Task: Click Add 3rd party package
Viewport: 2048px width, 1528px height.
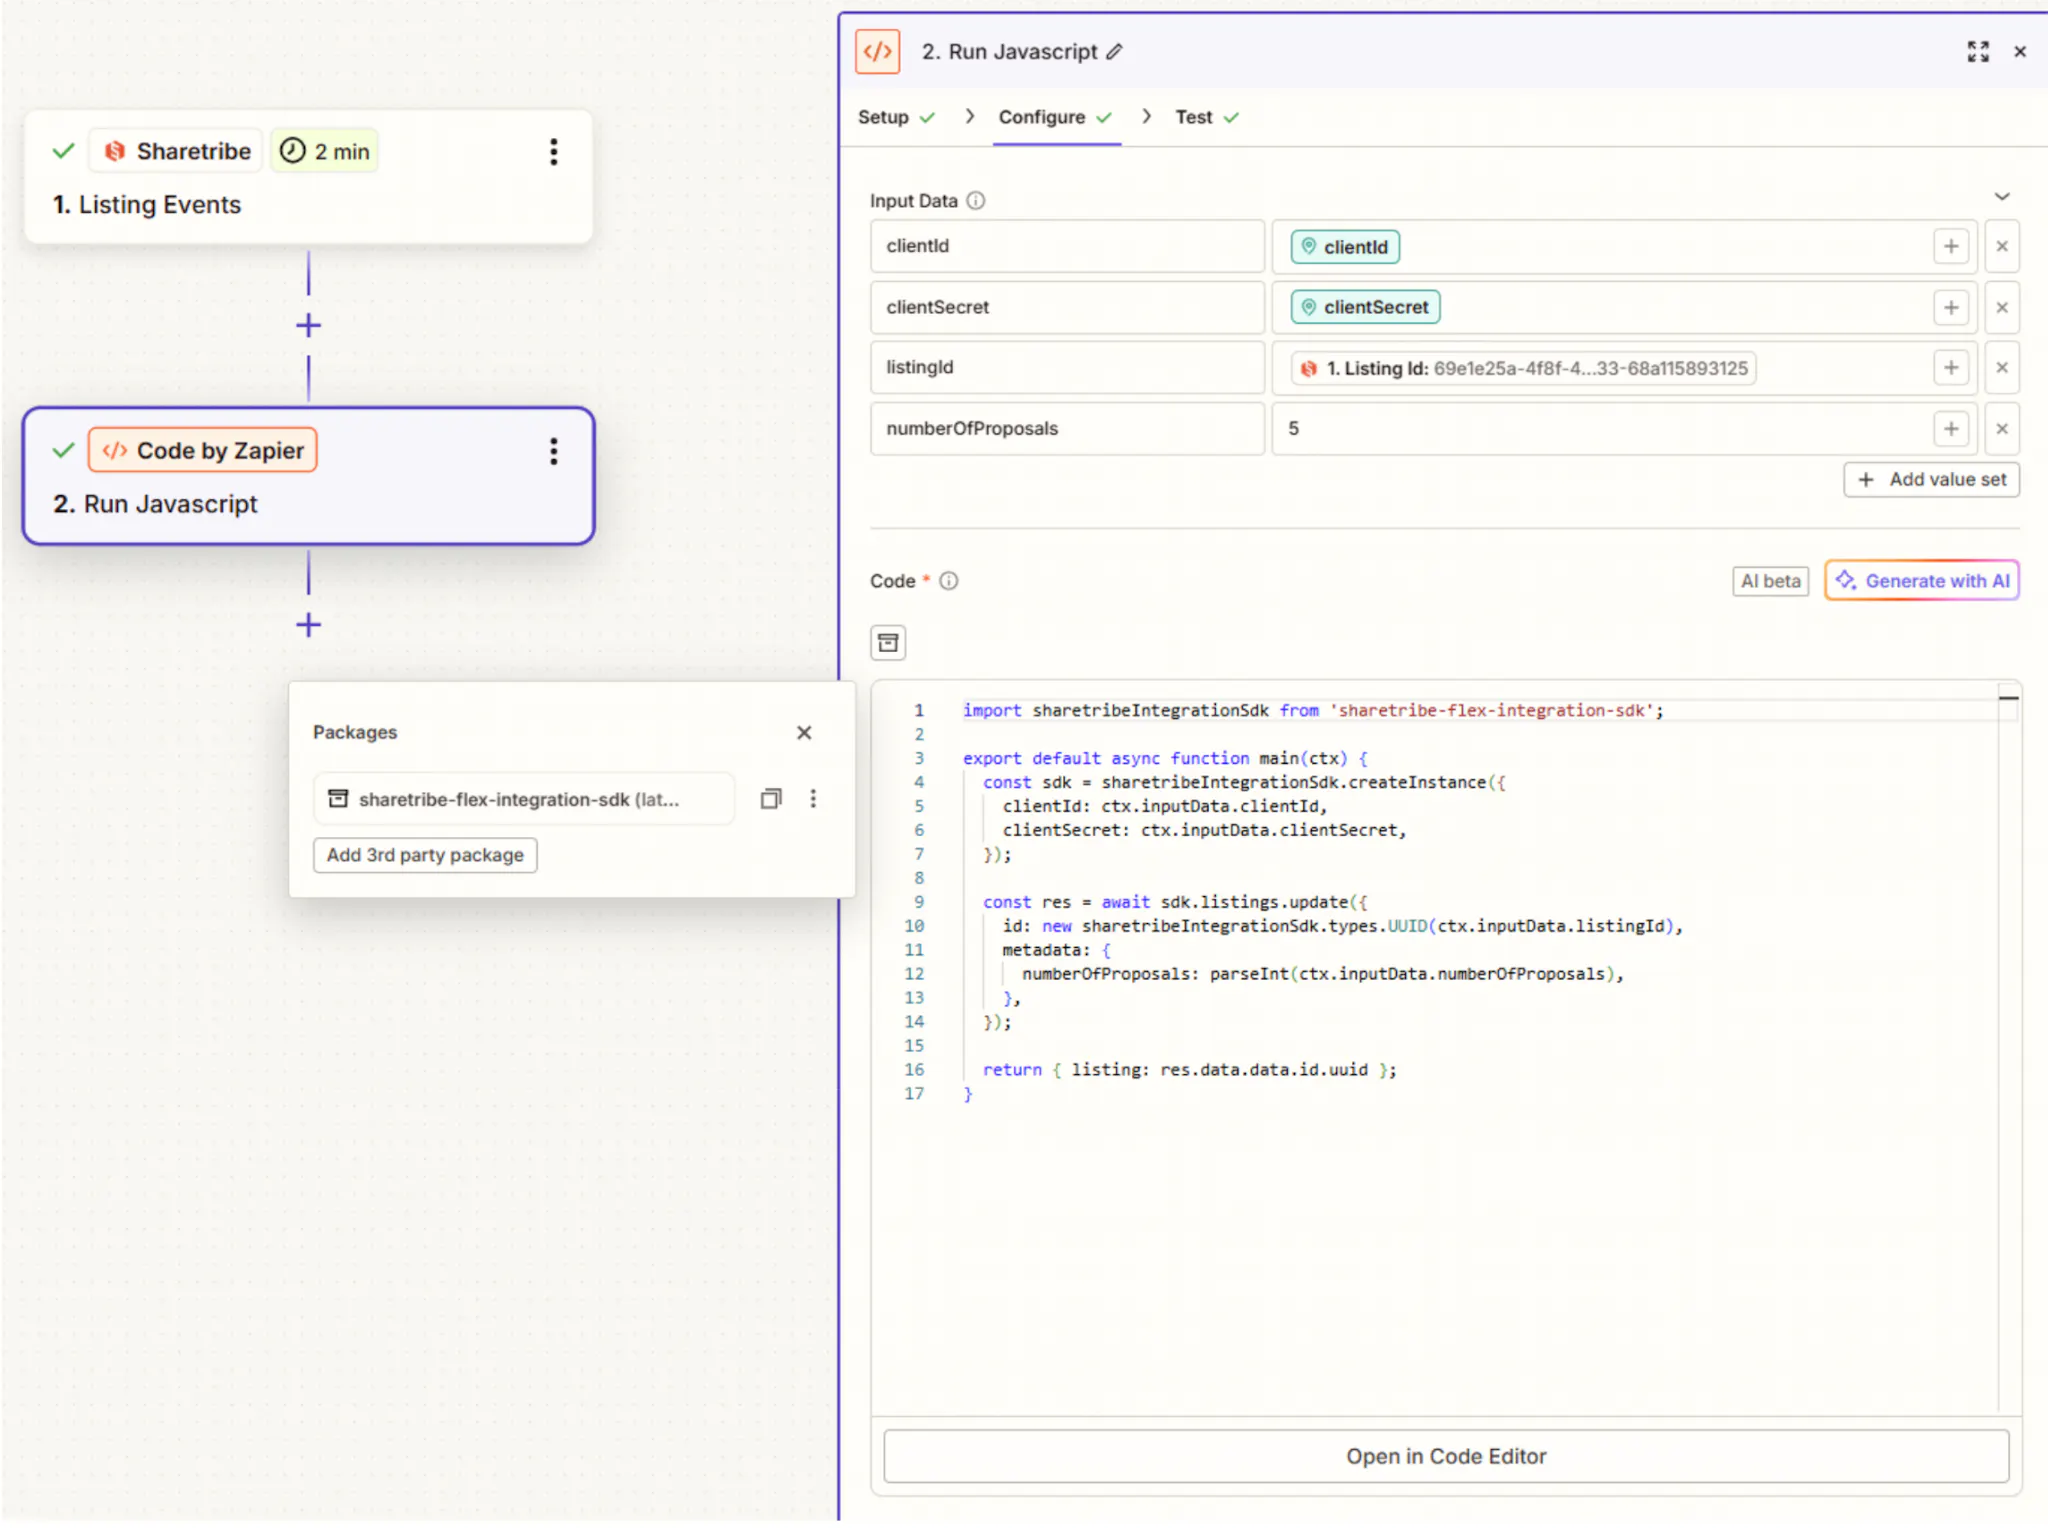Action: pos(425,856)
